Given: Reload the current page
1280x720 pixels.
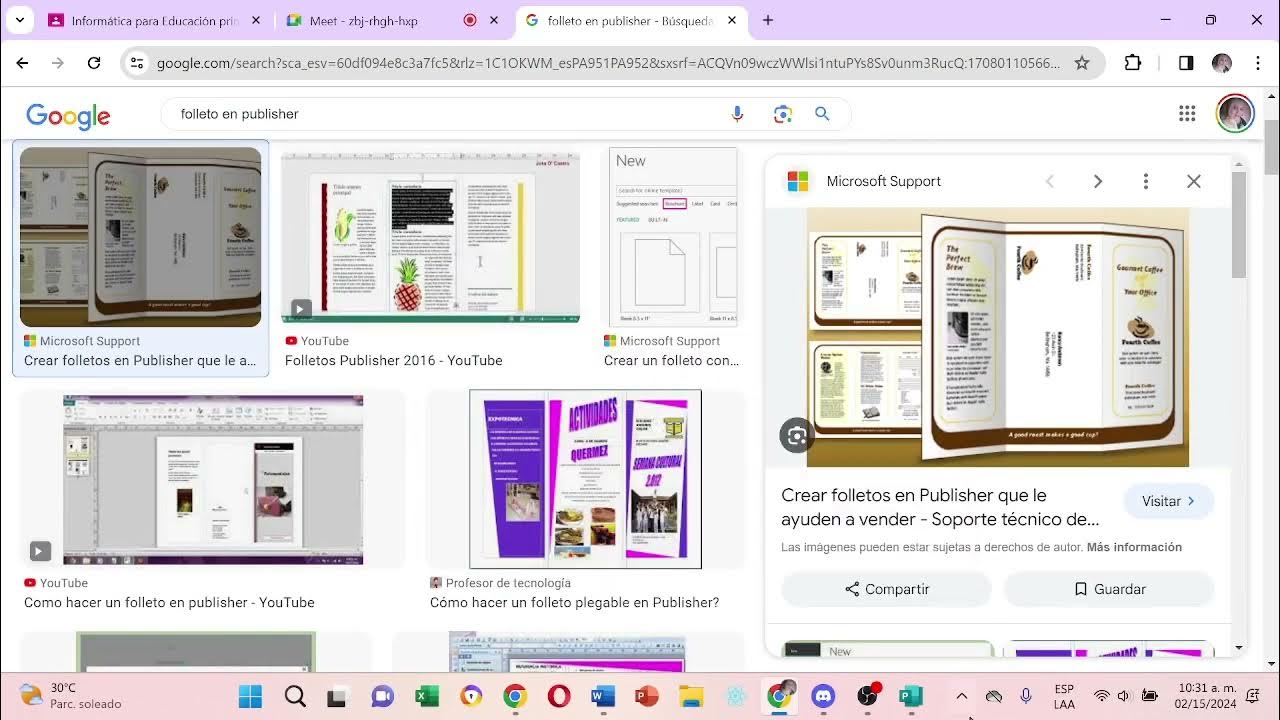Looking at the screenshot, I should [94, 63].
